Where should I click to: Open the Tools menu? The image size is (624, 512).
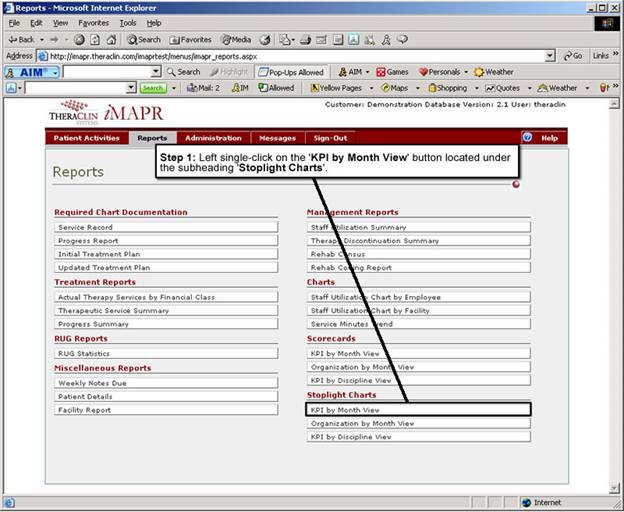128,23
